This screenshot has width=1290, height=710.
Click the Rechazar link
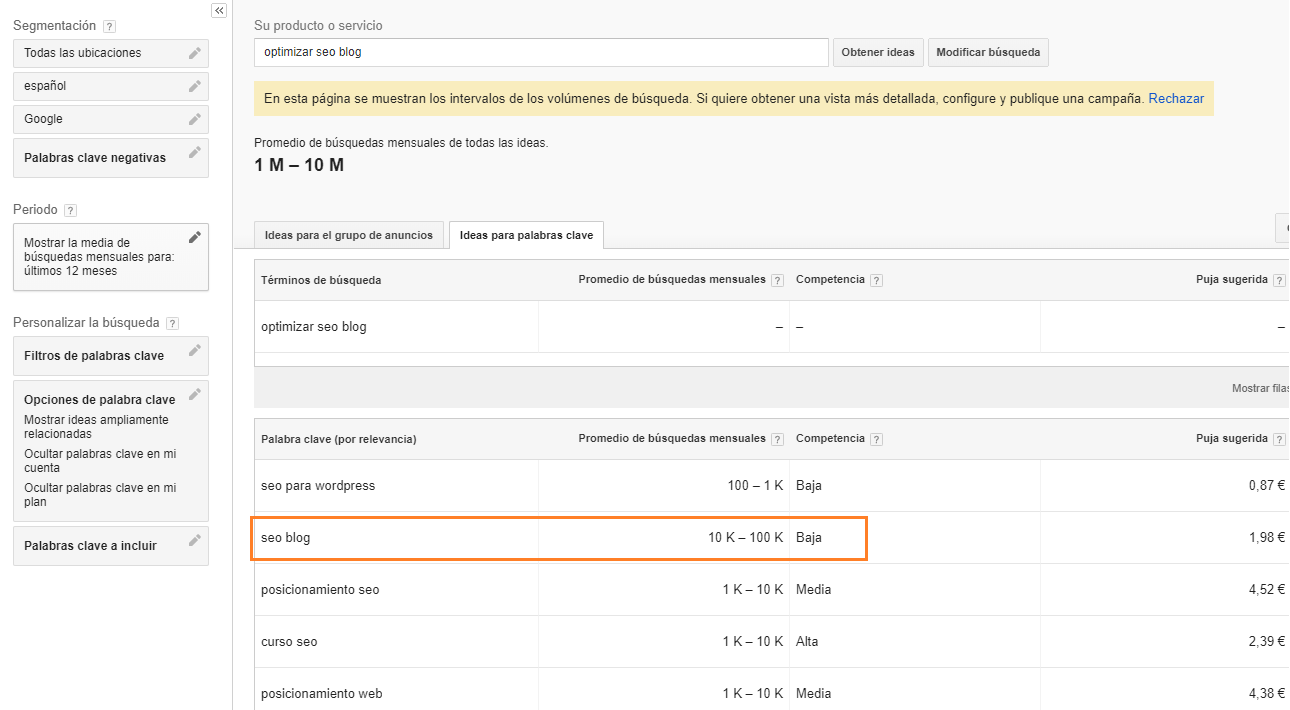tap(1176, 99)
